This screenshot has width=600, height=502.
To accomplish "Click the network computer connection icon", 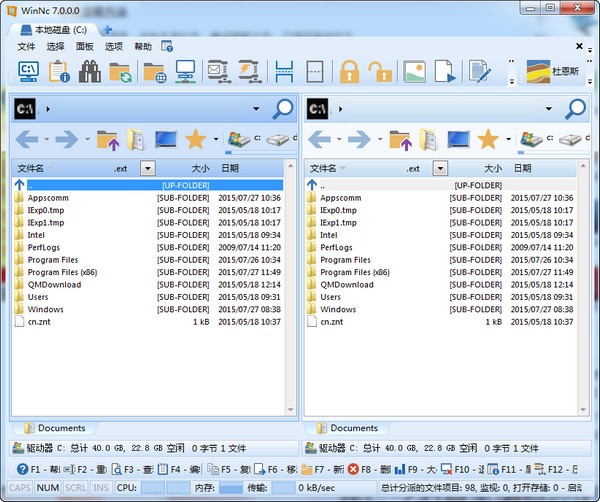I will (185, 72).
